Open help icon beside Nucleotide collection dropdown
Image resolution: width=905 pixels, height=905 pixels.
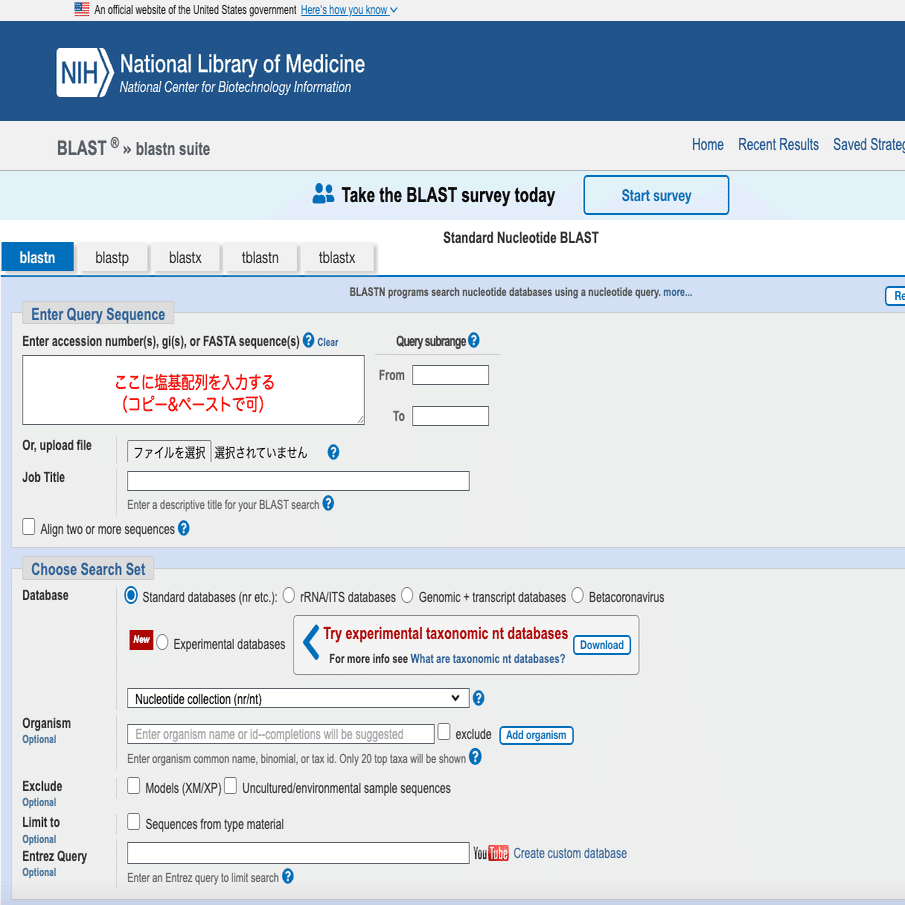click(478, 698)
